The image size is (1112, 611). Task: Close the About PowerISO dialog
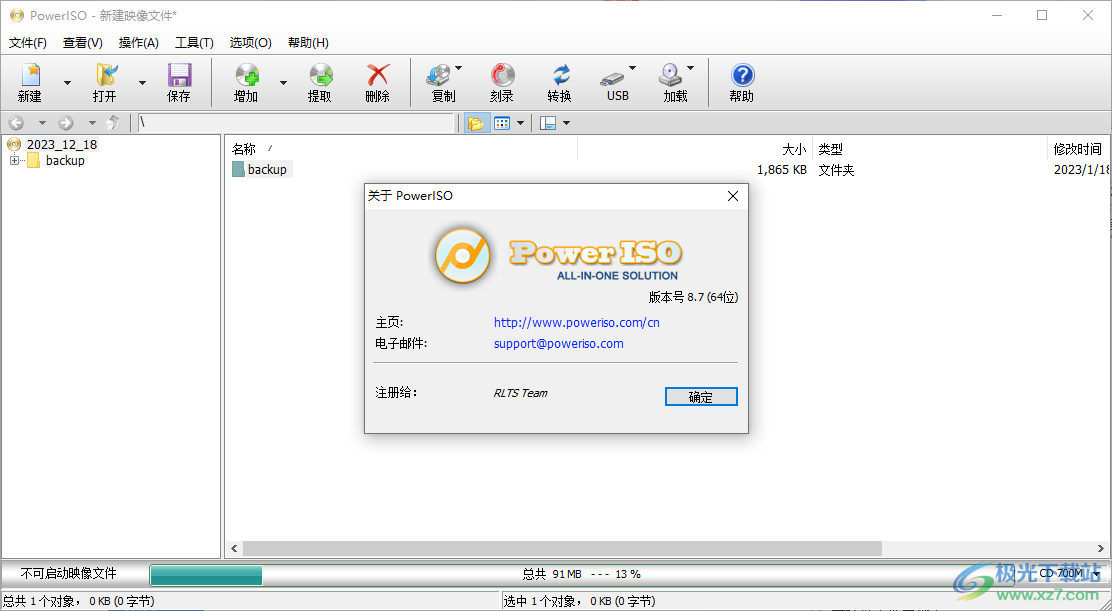[733, 196]
